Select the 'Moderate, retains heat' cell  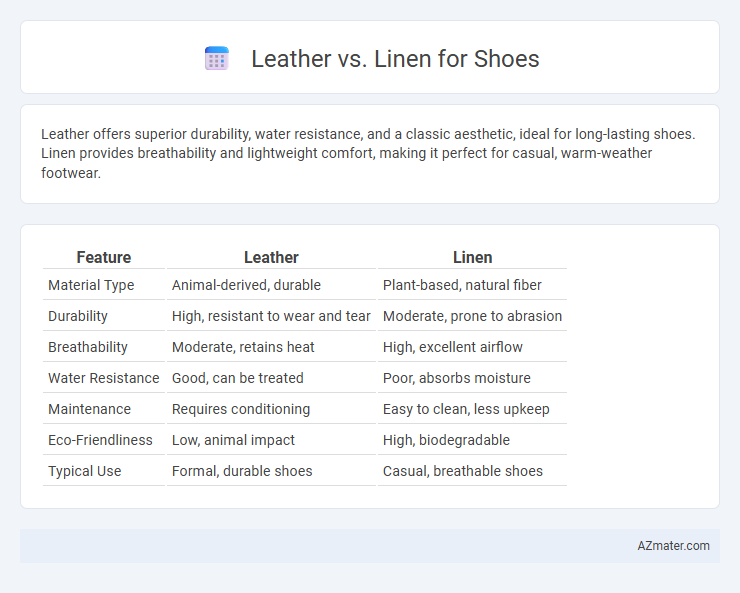point(243,347)
